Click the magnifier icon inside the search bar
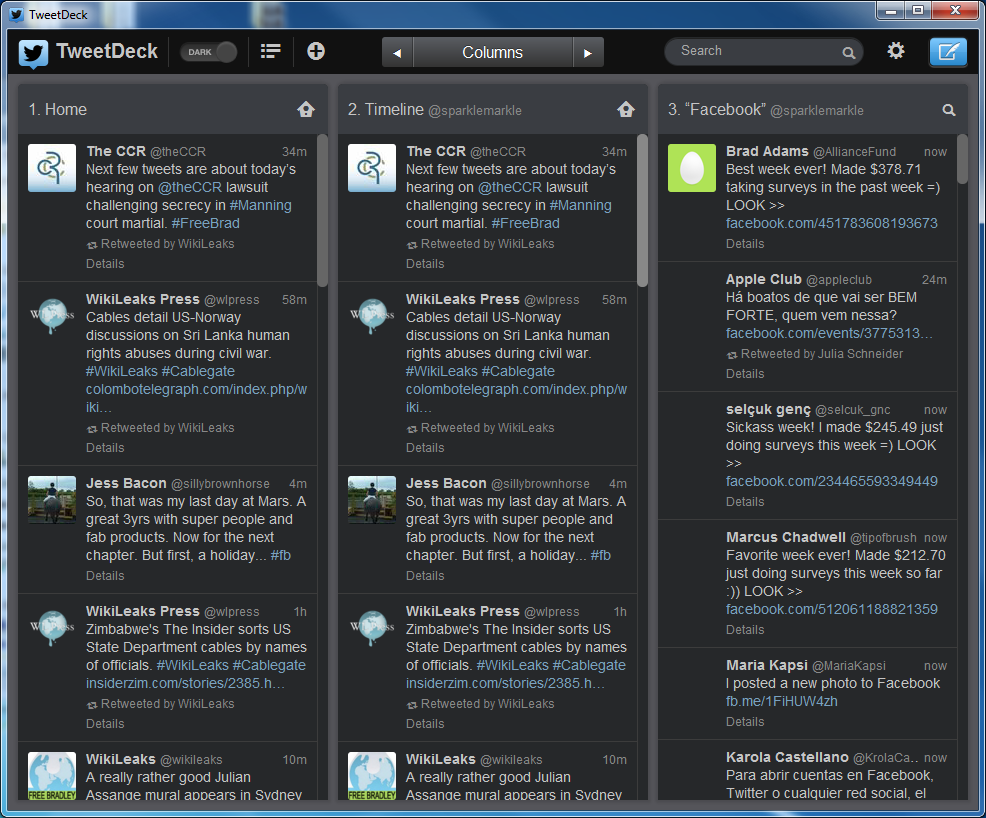This screenshot has height=818, width=986. coord(848,51)
